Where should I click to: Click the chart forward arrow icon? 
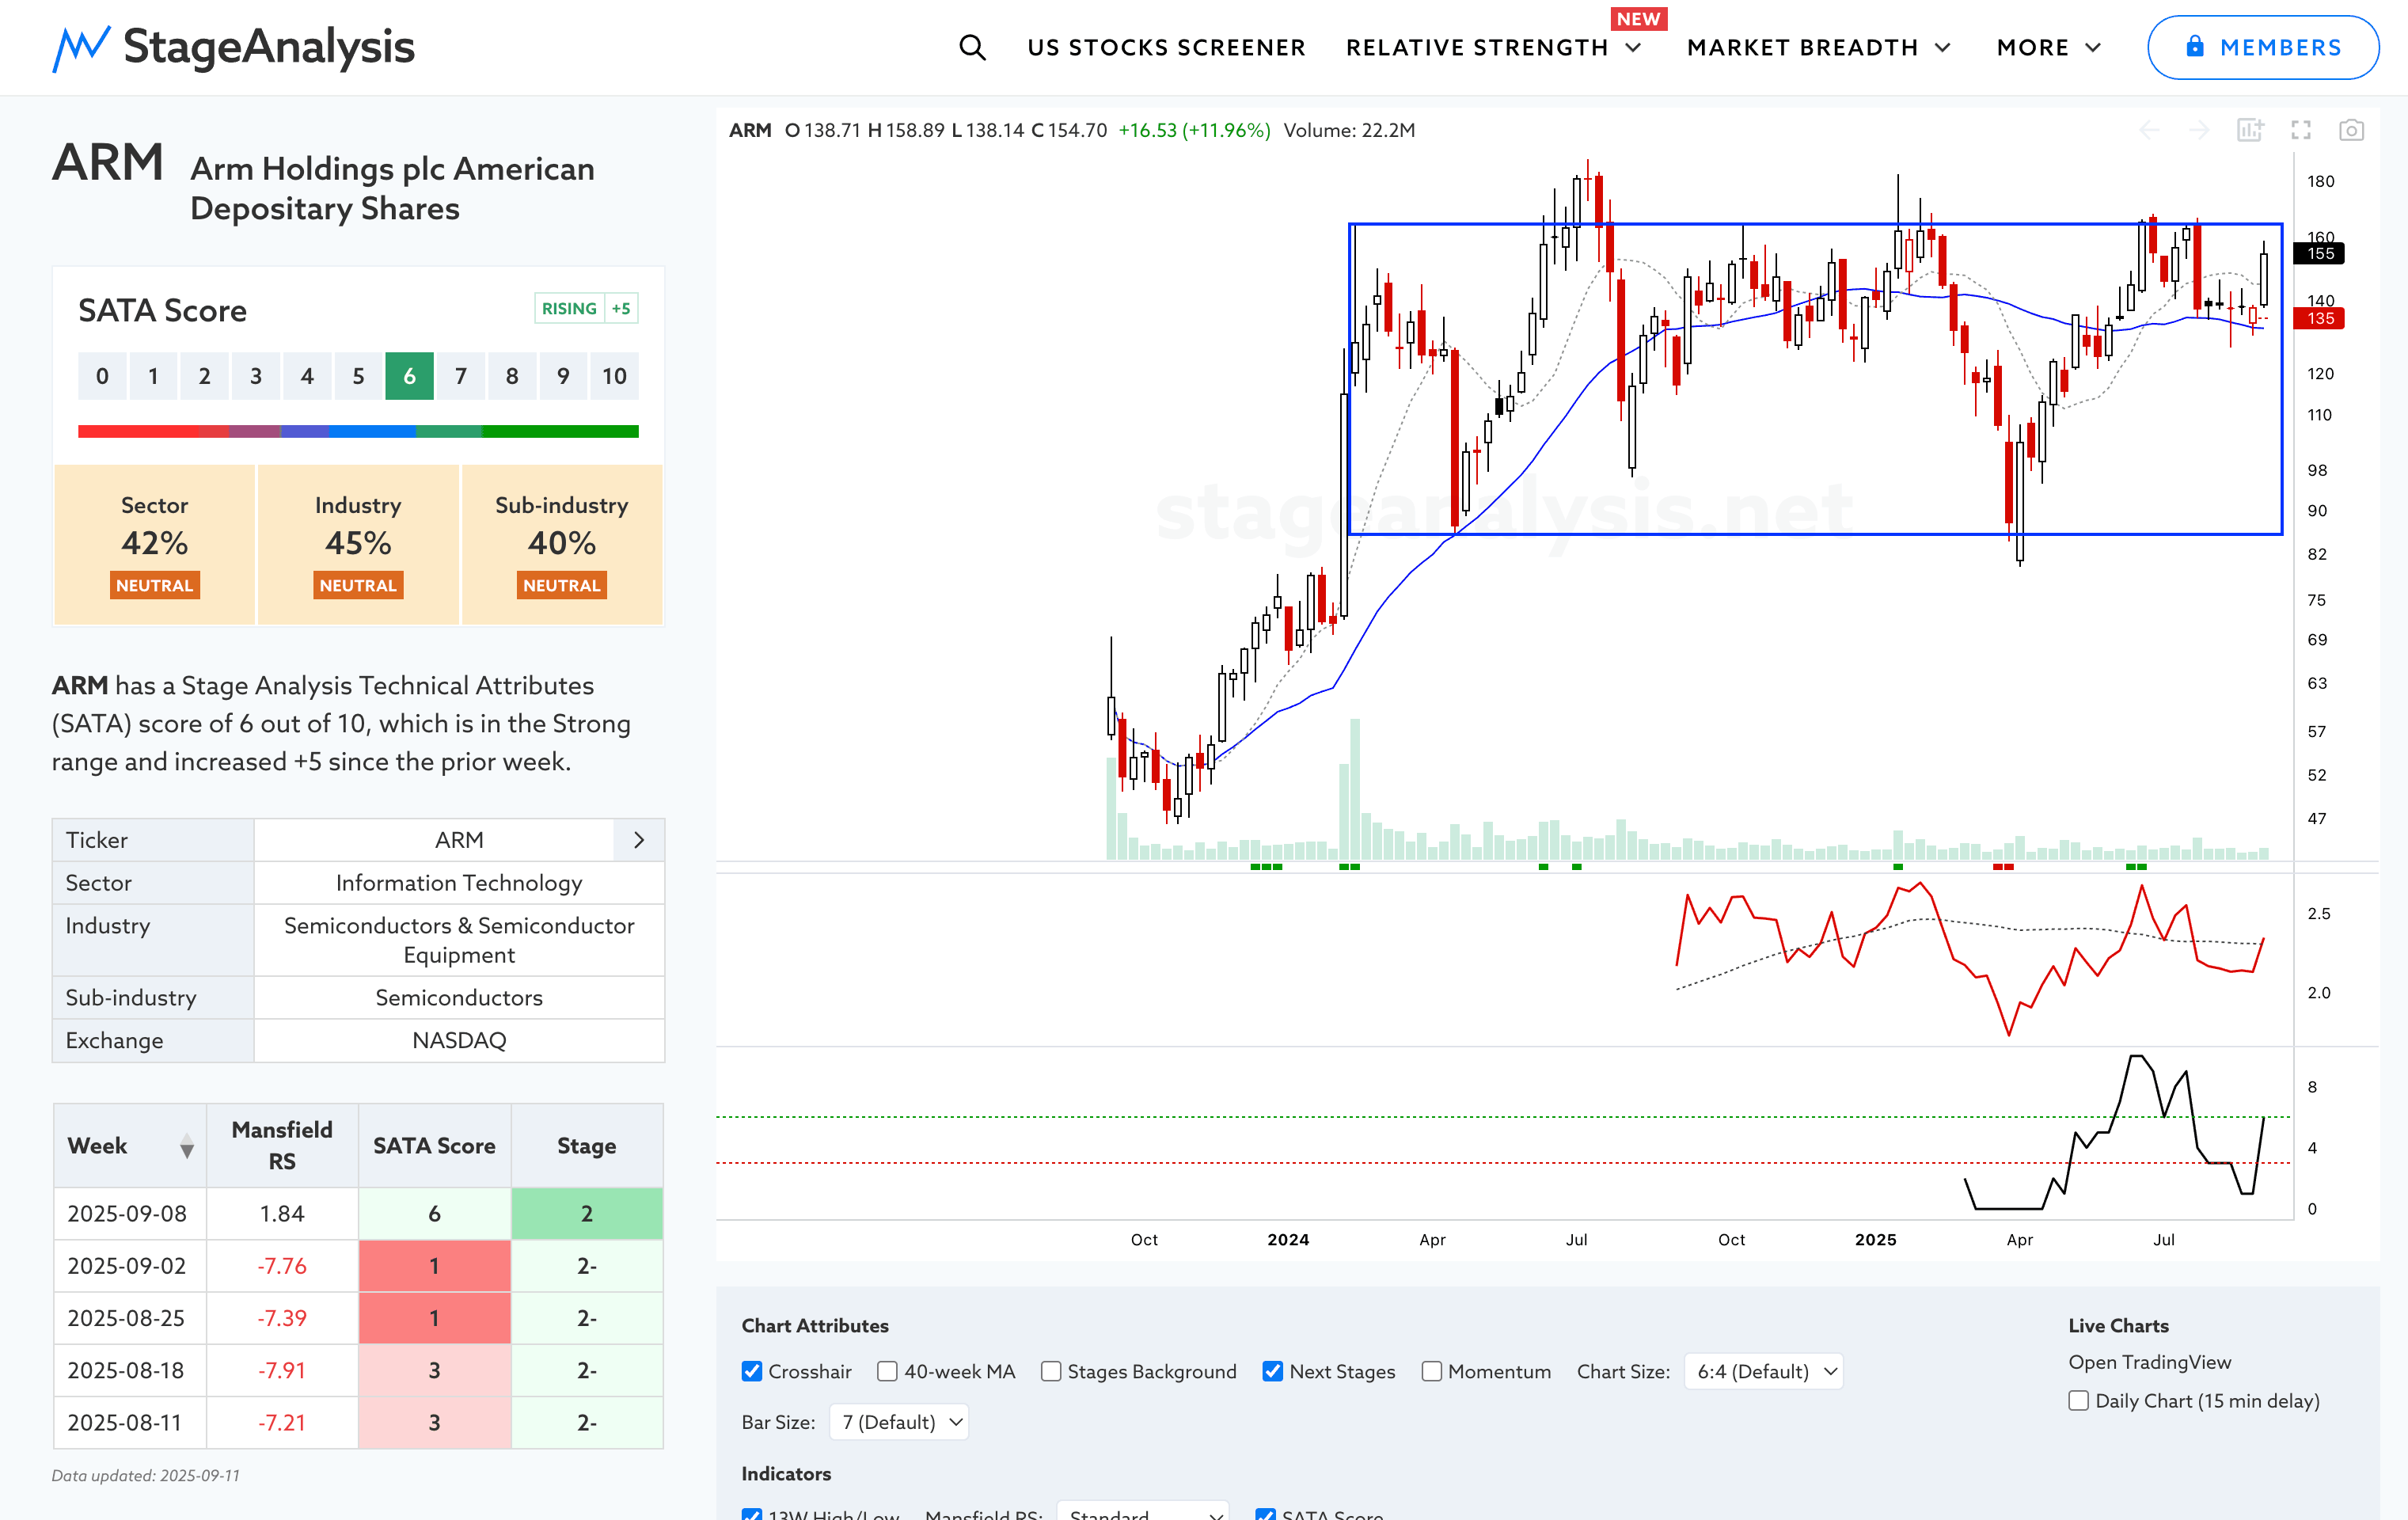2198,130
